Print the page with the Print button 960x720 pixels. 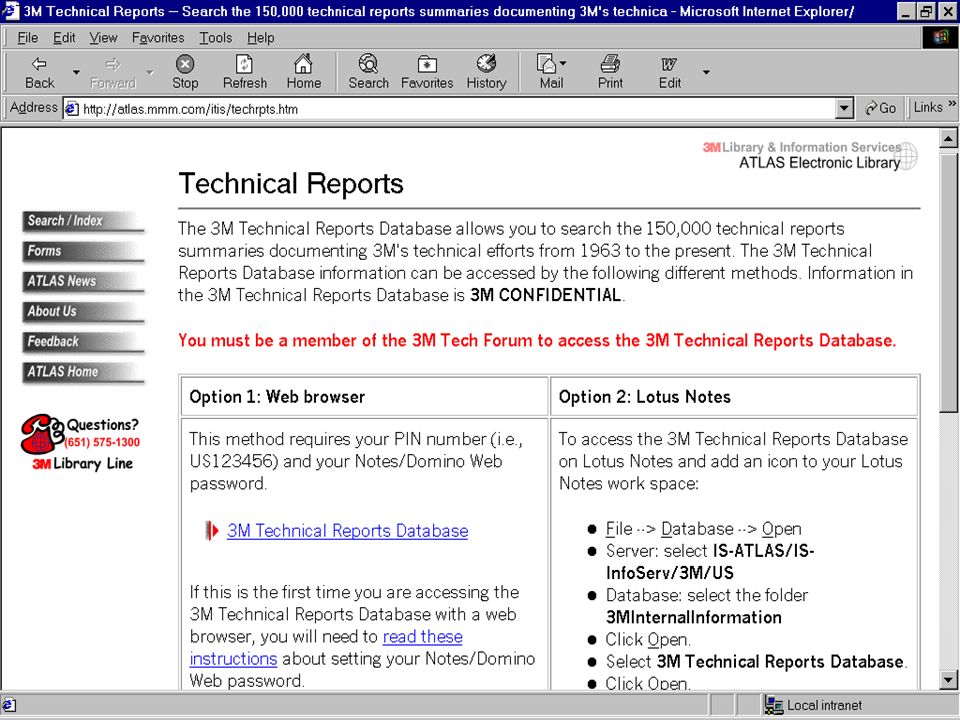[610, 72]
